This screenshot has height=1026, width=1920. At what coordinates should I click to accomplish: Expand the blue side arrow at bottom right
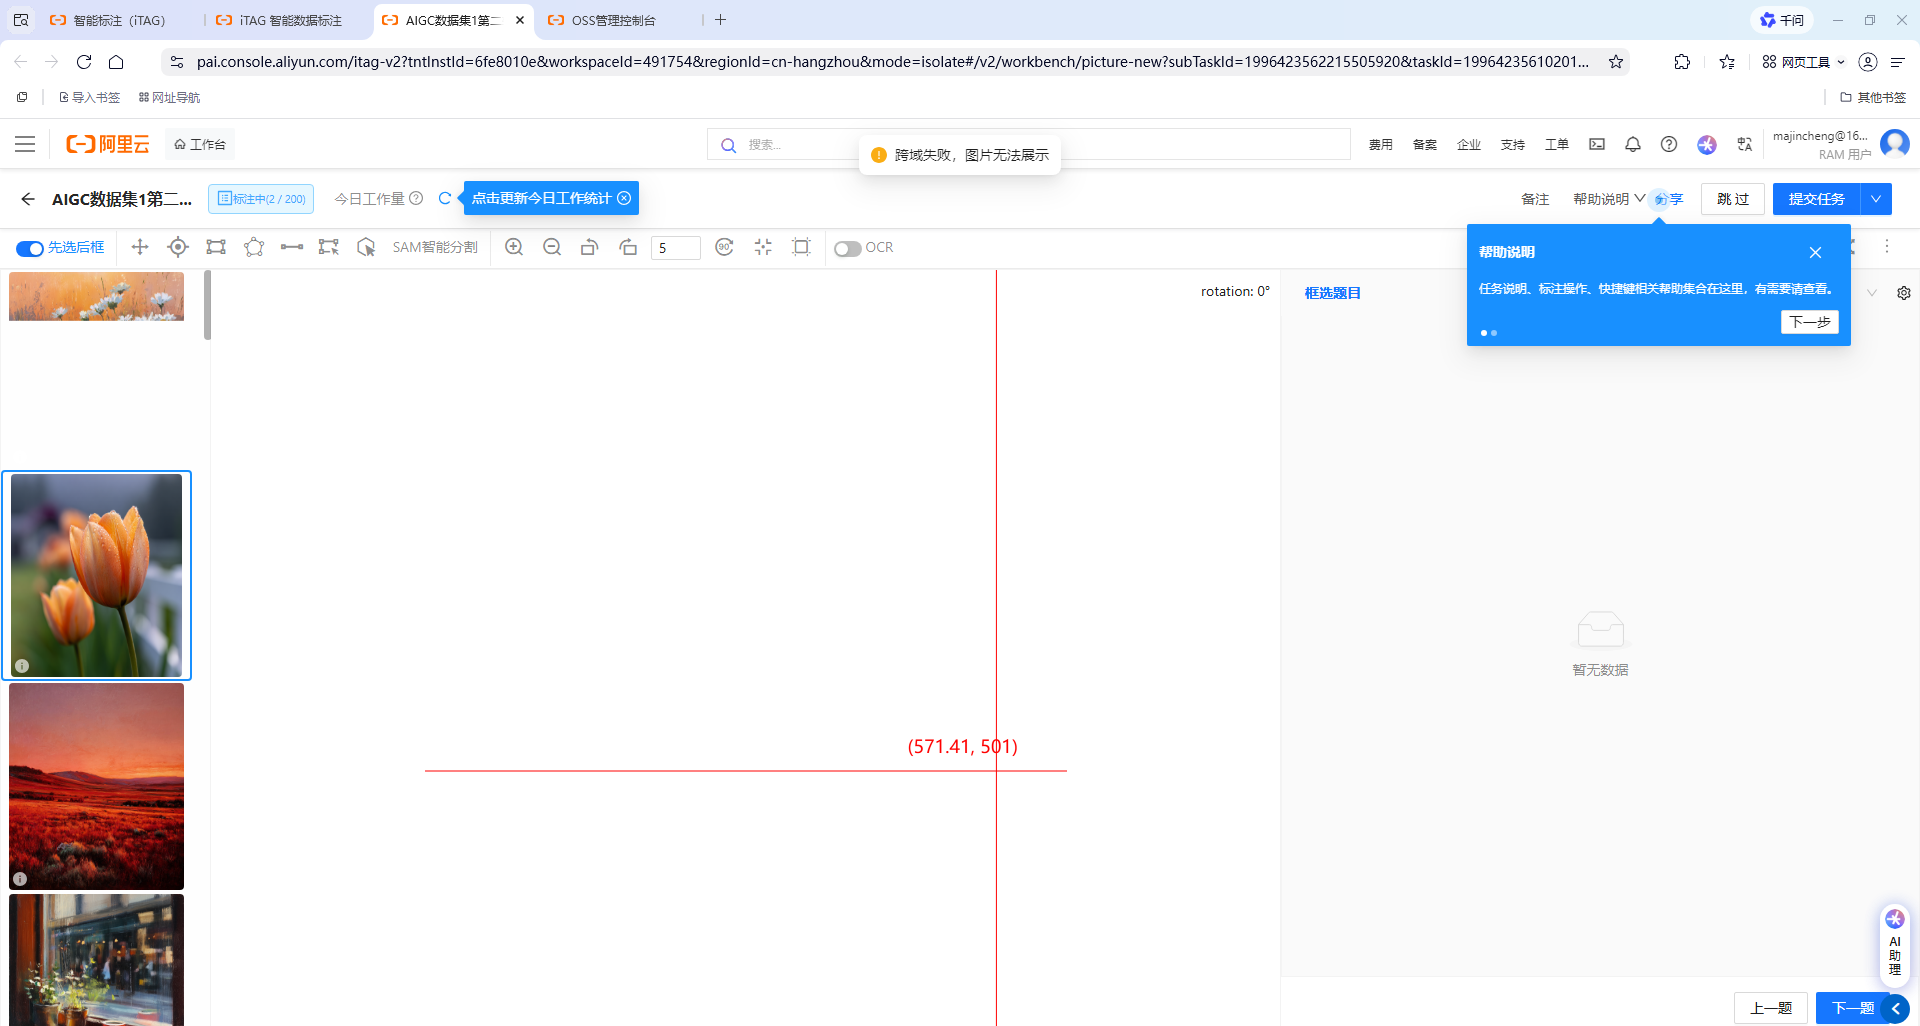[1895, 1009]
